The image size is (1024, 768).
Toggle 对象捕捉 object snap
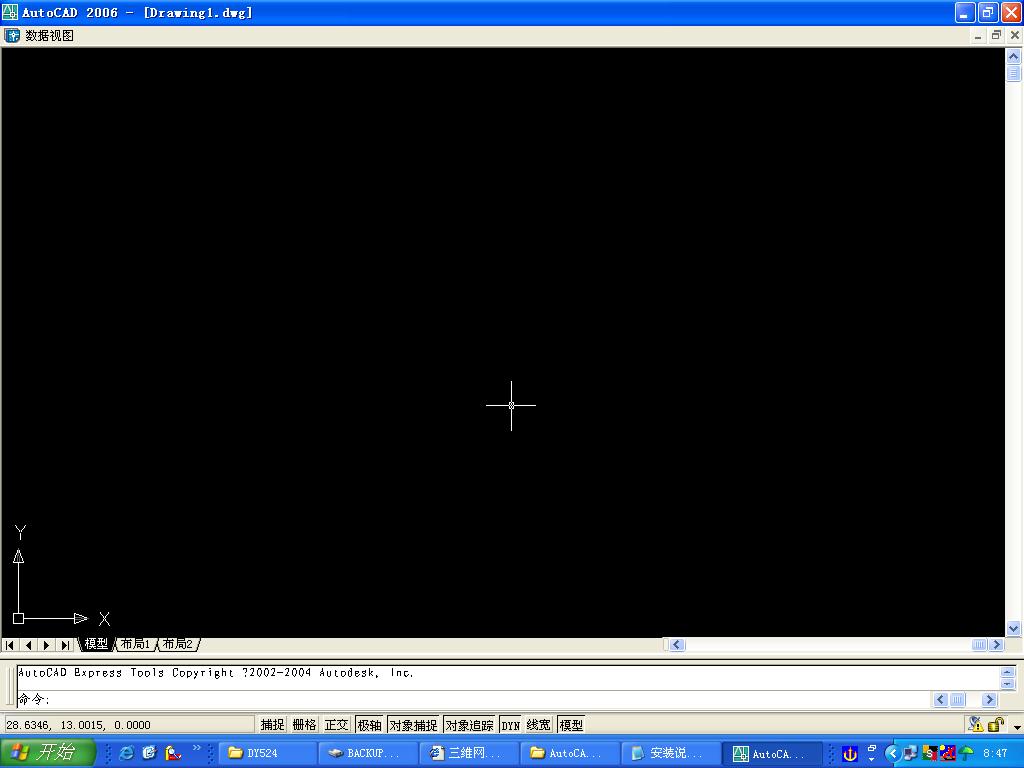click(x=413, y=725)
